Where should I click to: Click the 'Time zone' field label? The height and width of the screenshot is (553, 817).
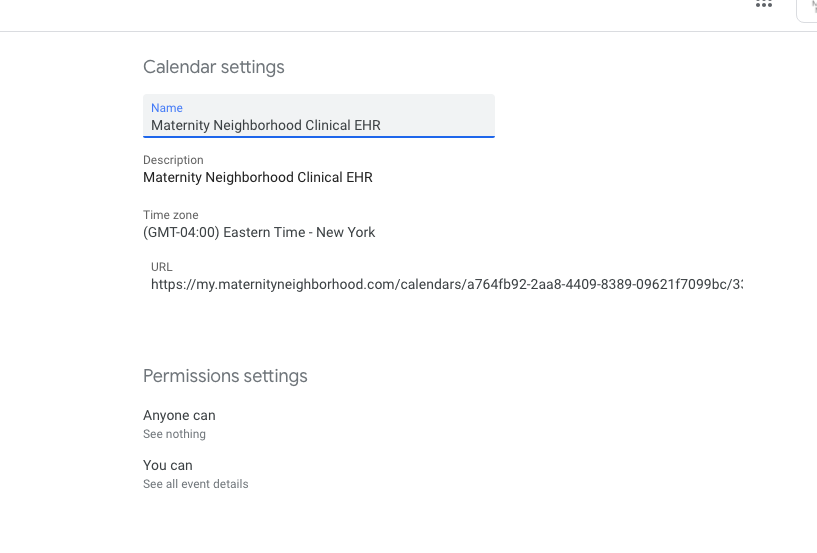click(x=171, y=215)
